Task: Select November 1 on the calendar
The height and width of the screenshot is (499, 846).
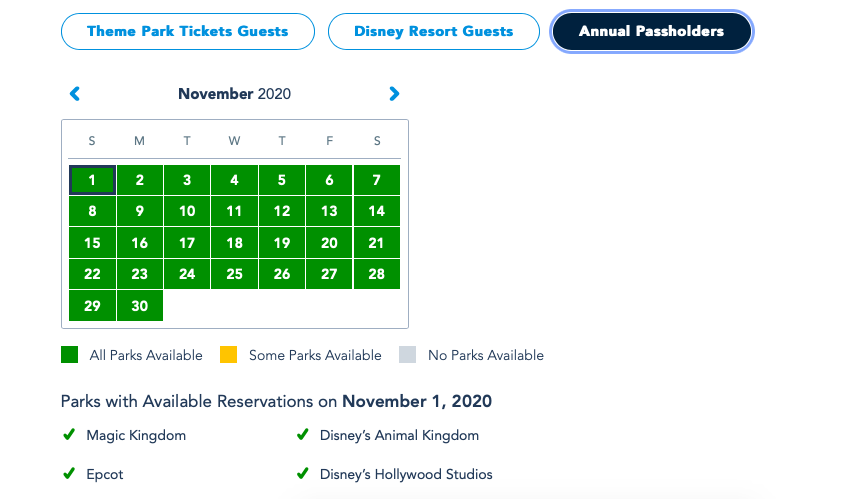Action: pos(92,180)
